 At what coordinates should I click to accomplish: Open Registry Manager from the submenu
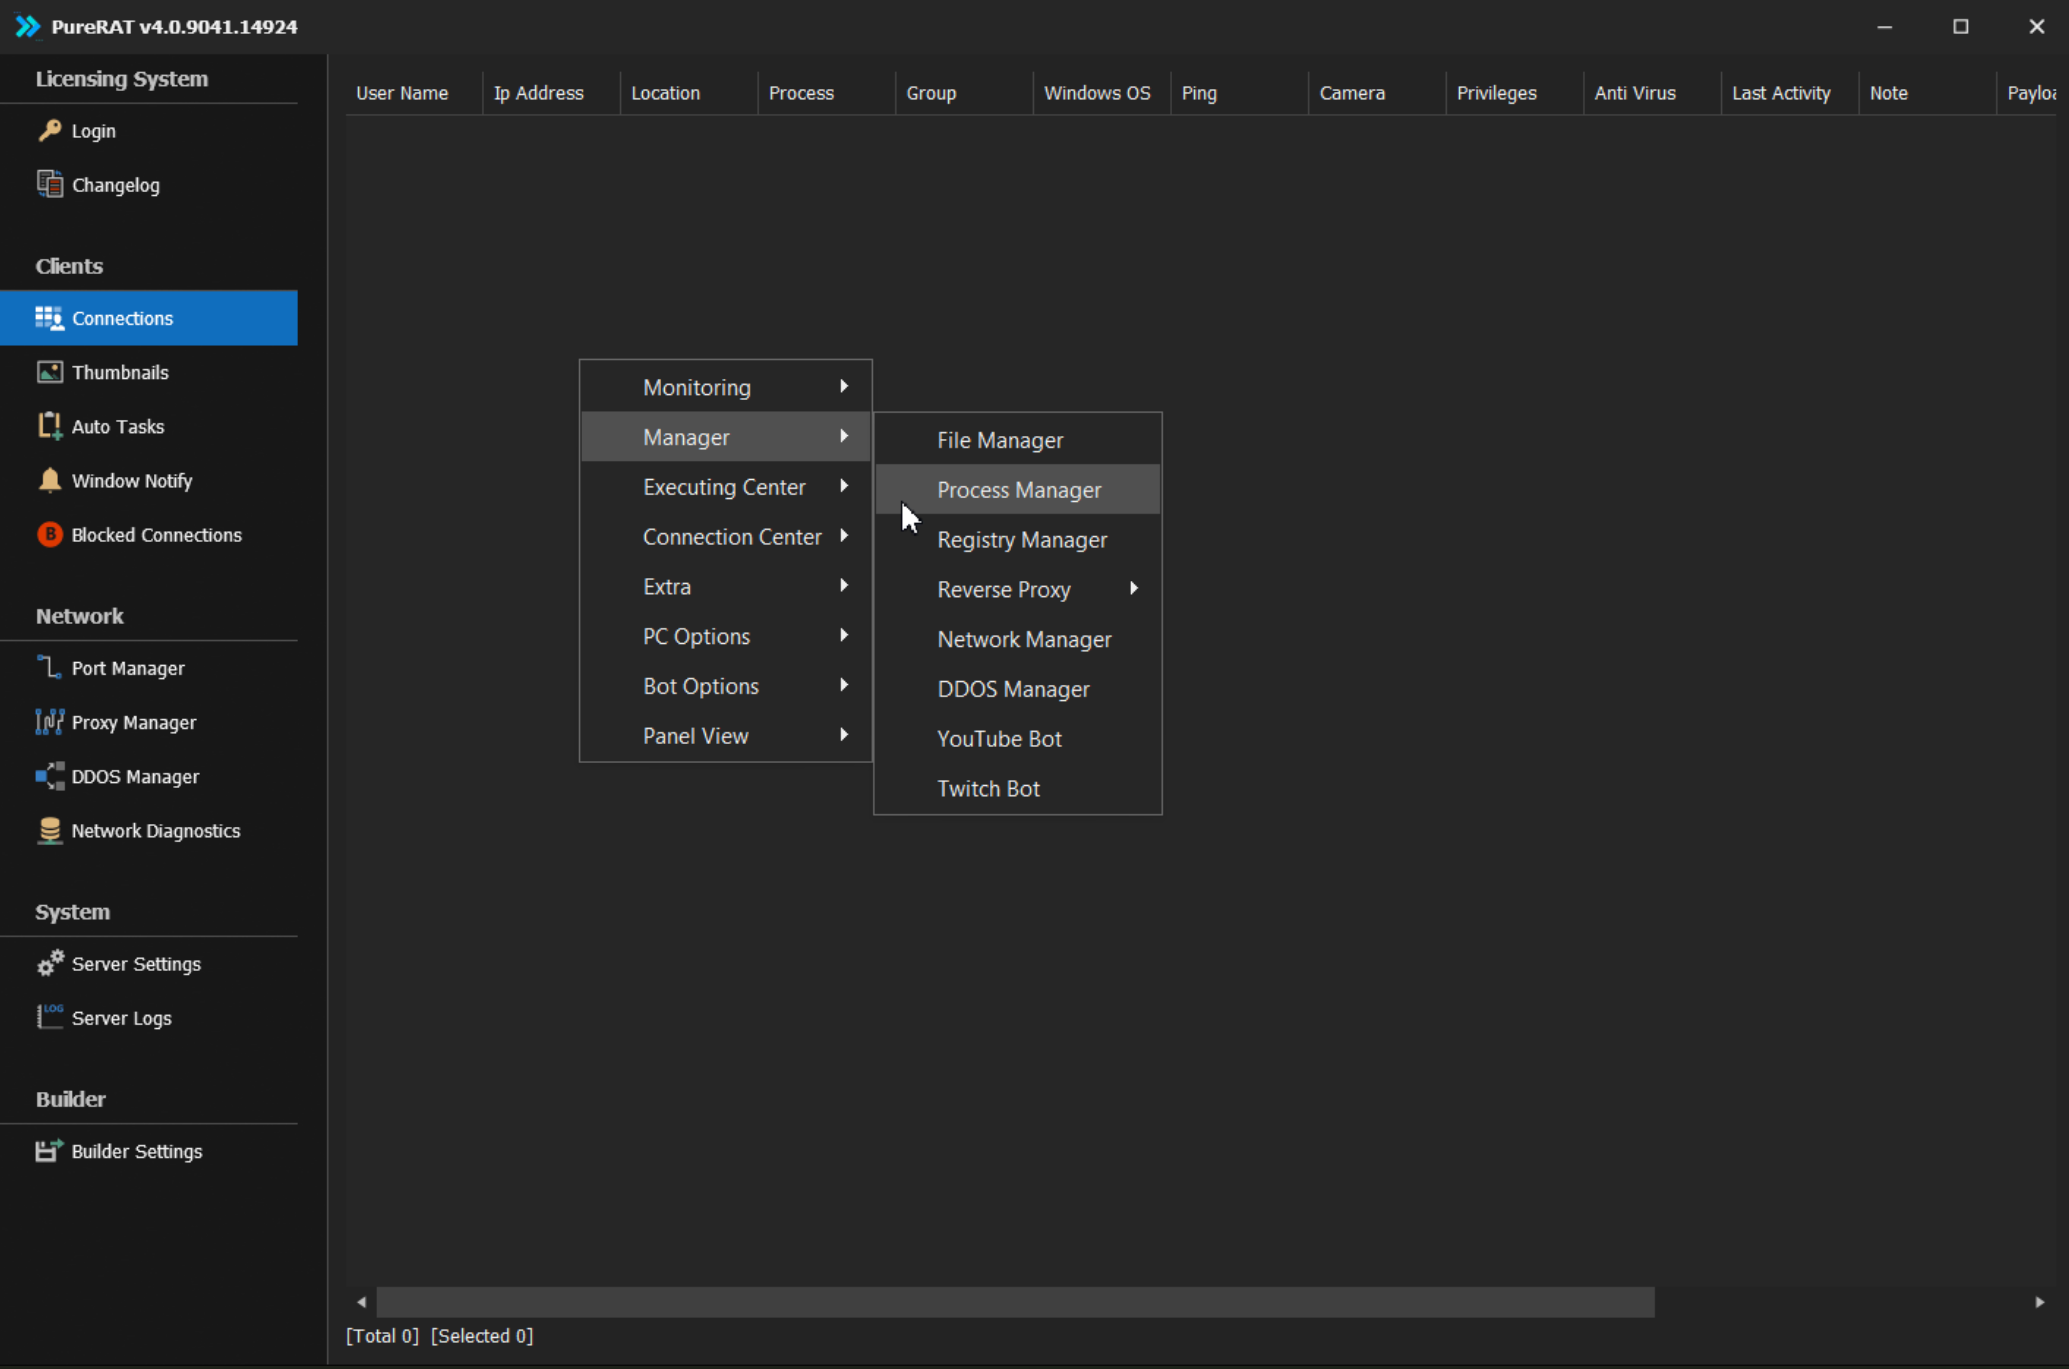pos(1017,540)
